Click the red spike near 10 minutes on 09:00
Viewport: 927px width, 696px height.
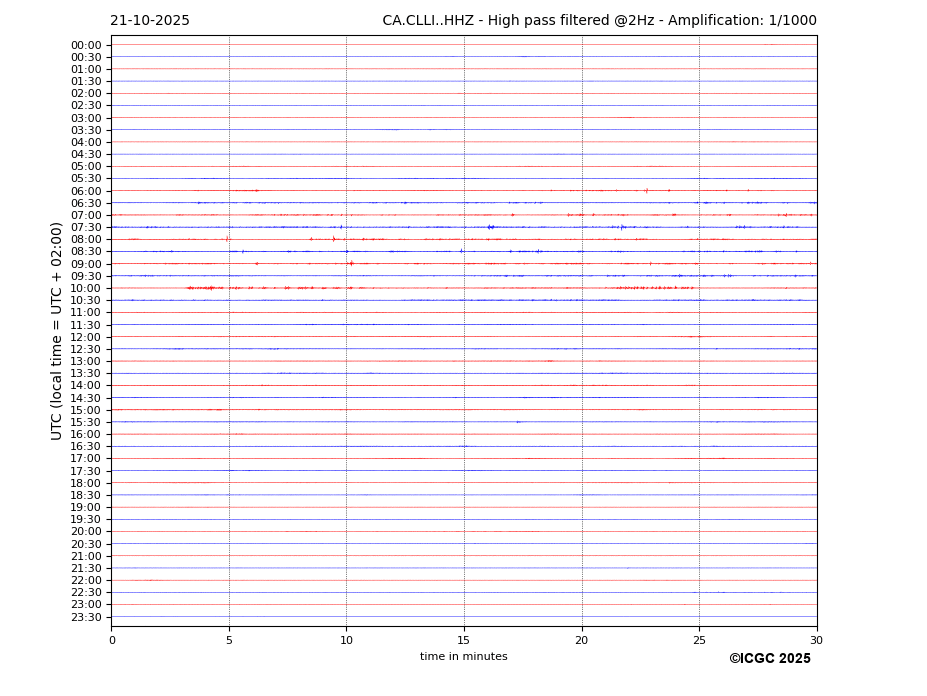point(351,263)
